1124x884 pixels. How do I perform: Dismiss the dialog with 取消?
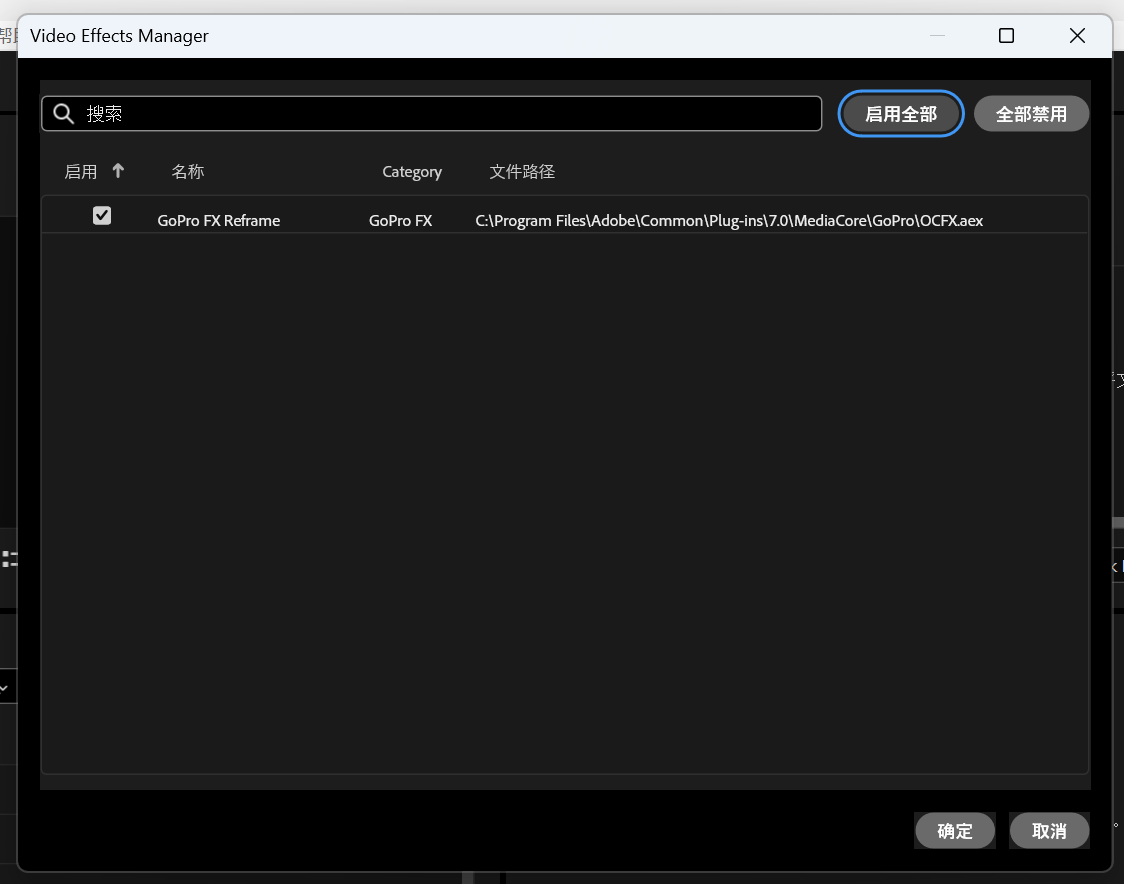tap(1049, 831)
